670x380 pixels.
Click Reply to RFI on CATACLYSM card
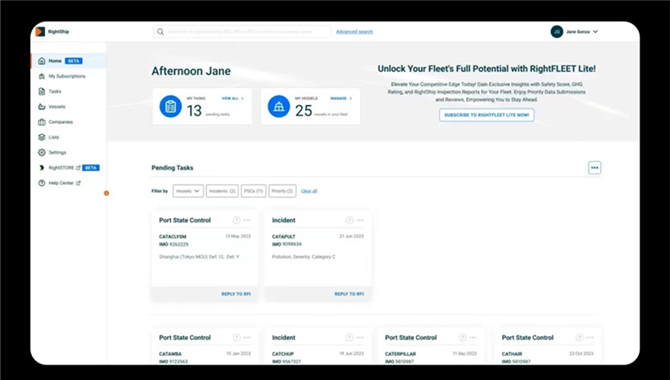pyautogui.click(x=236, y=294)
